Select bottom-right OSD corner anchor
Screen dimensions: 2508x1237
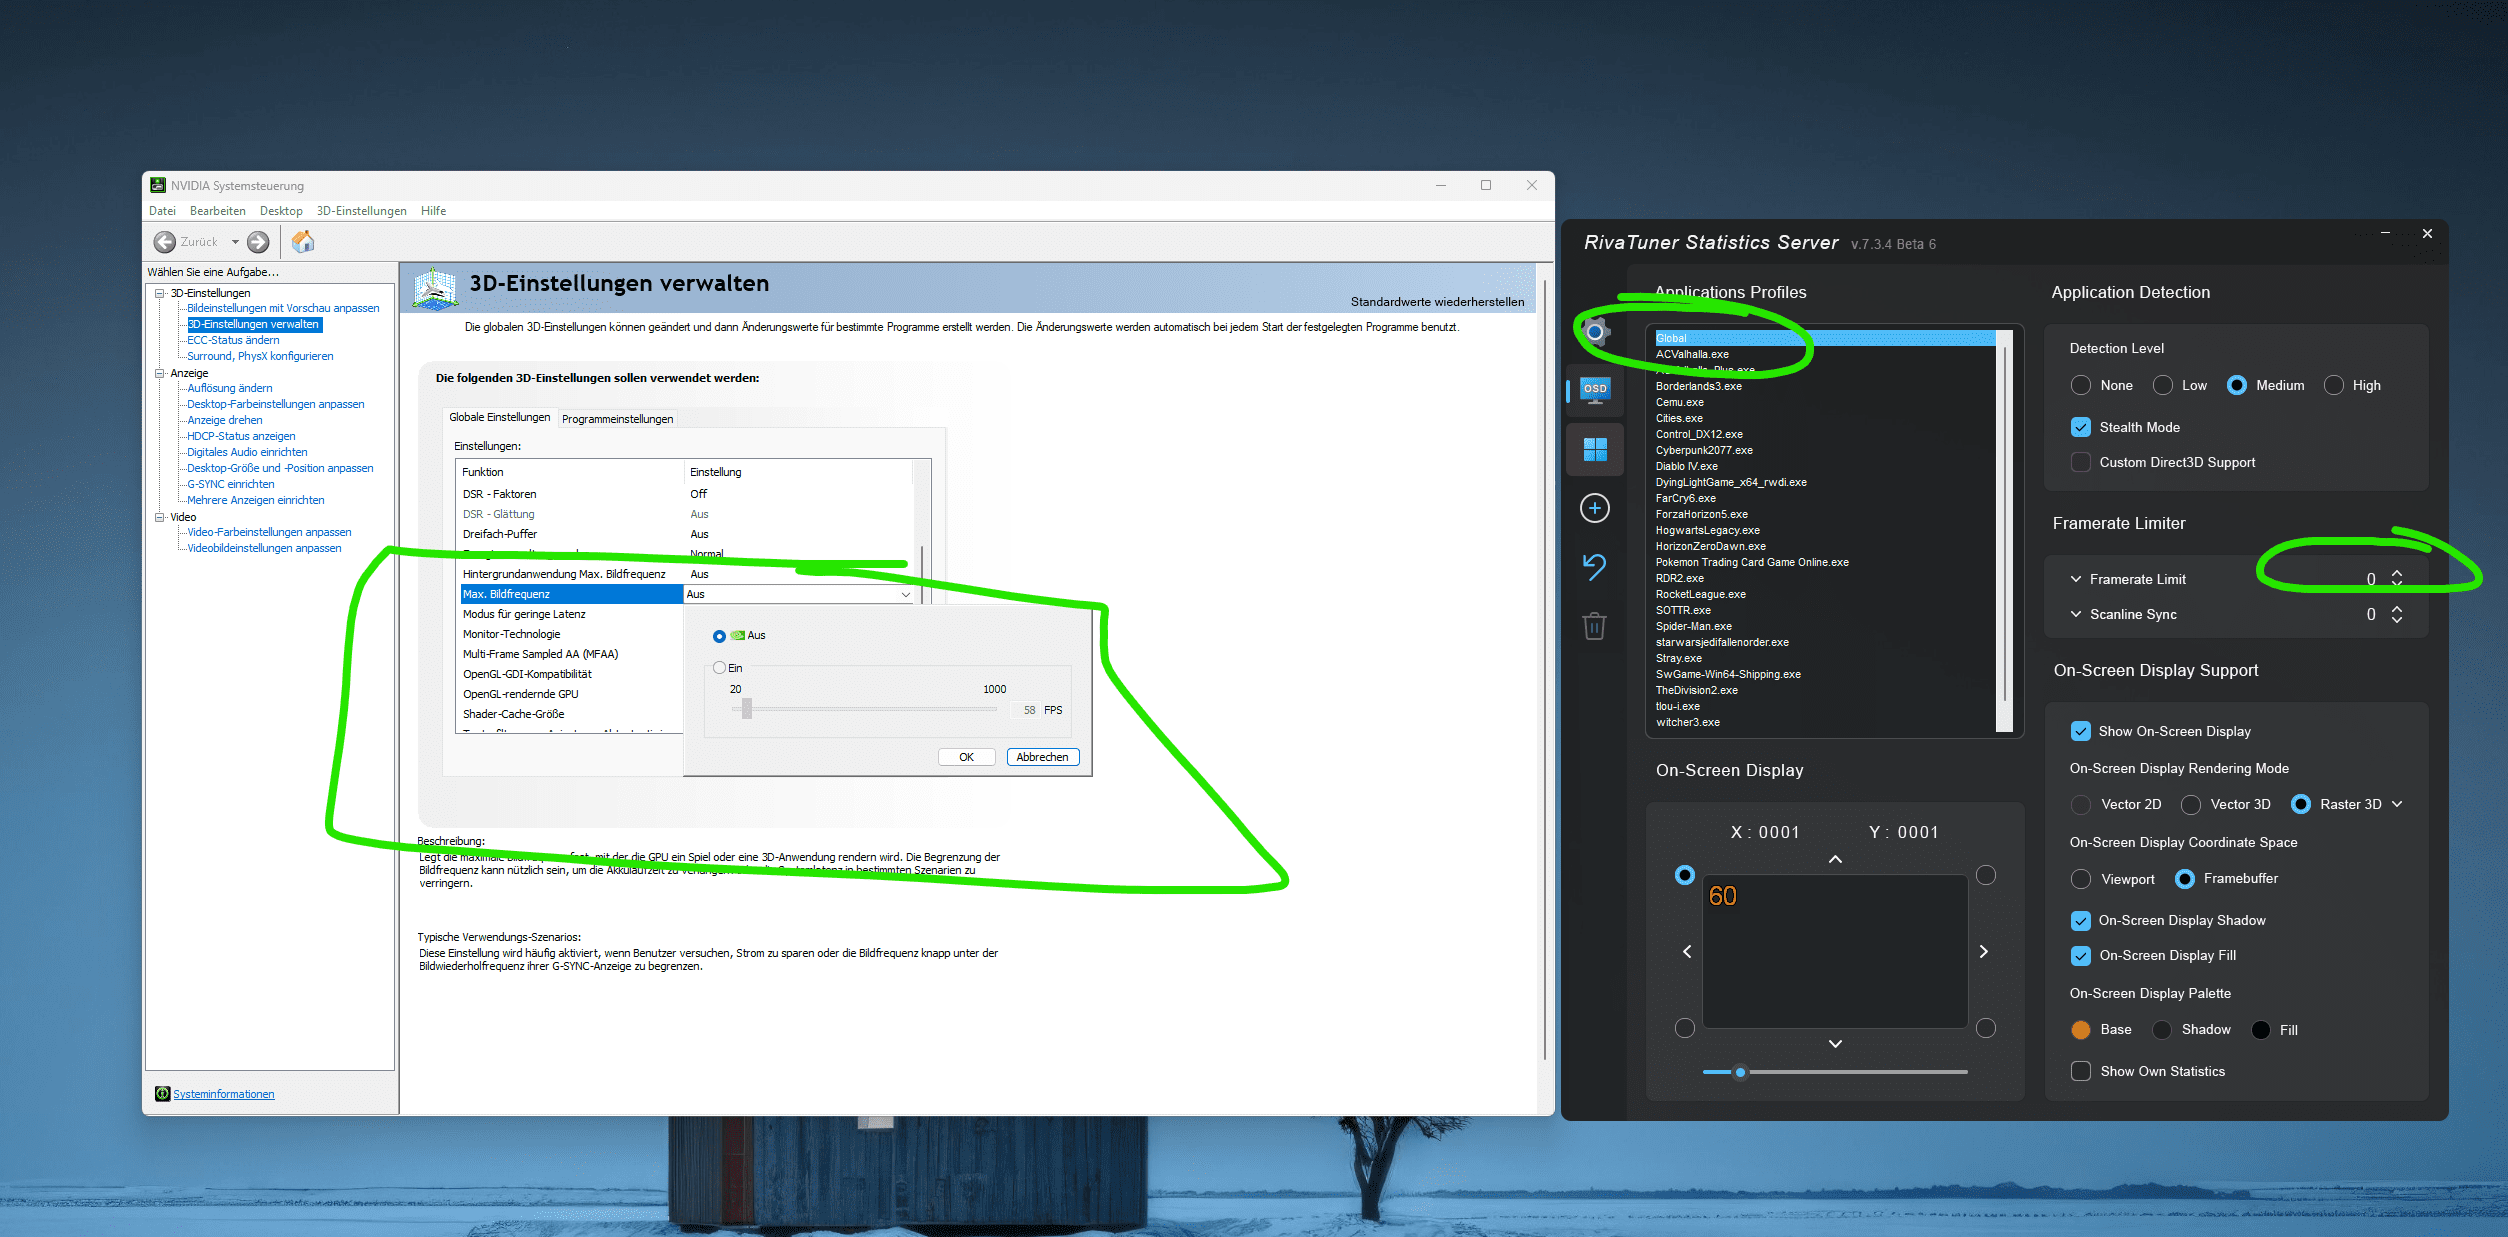[x=1986, y=1028]
